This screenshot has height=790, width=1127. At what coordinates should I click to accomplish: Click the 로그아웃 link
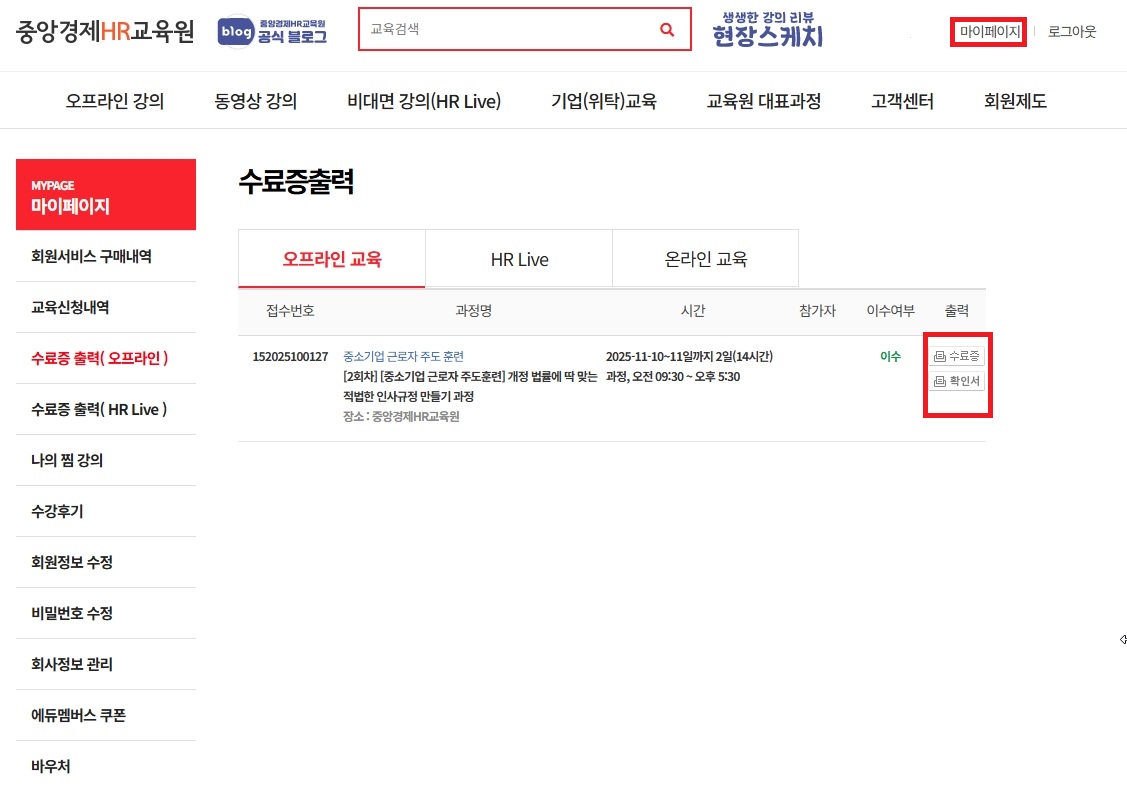point(1072,32)
